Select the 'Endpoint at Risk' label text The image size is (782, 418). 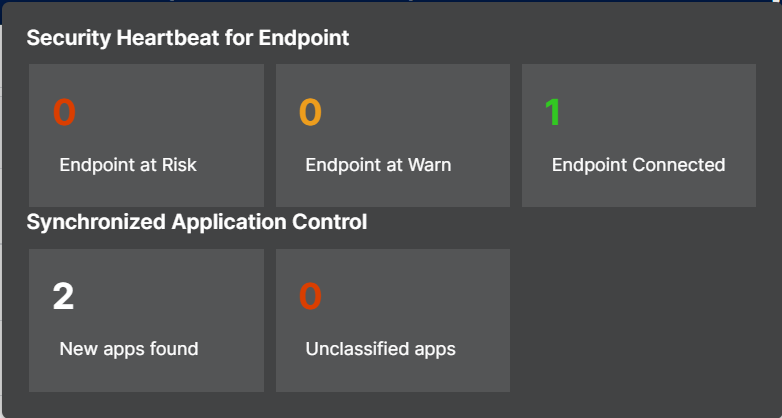[128, 165]
